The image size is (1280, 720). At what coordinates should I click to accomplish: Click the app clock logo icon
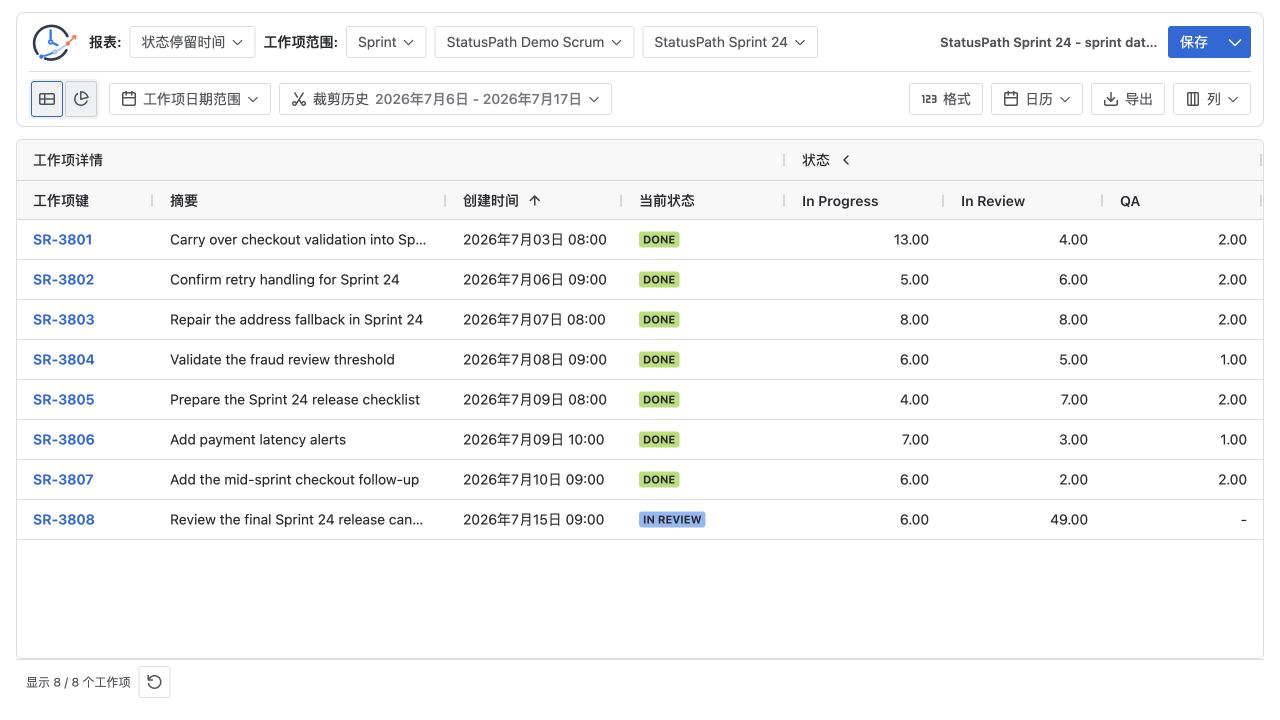[x=54, y=42]
